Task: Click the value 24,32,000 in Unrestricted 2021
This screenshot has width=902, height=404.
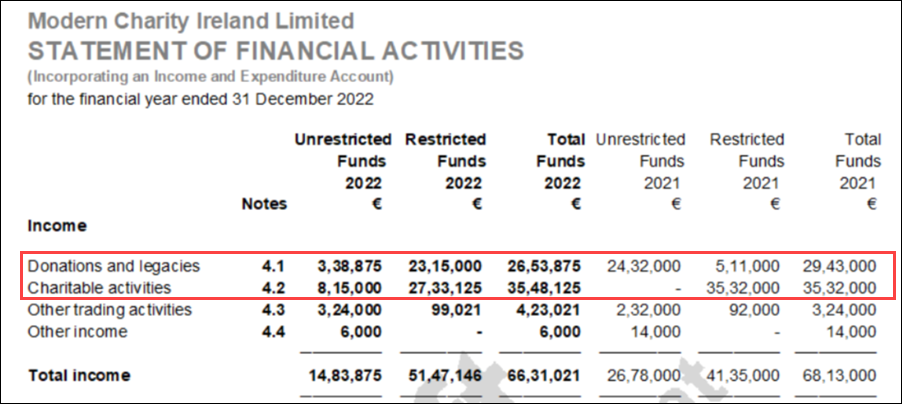Action: pos(644,266)
